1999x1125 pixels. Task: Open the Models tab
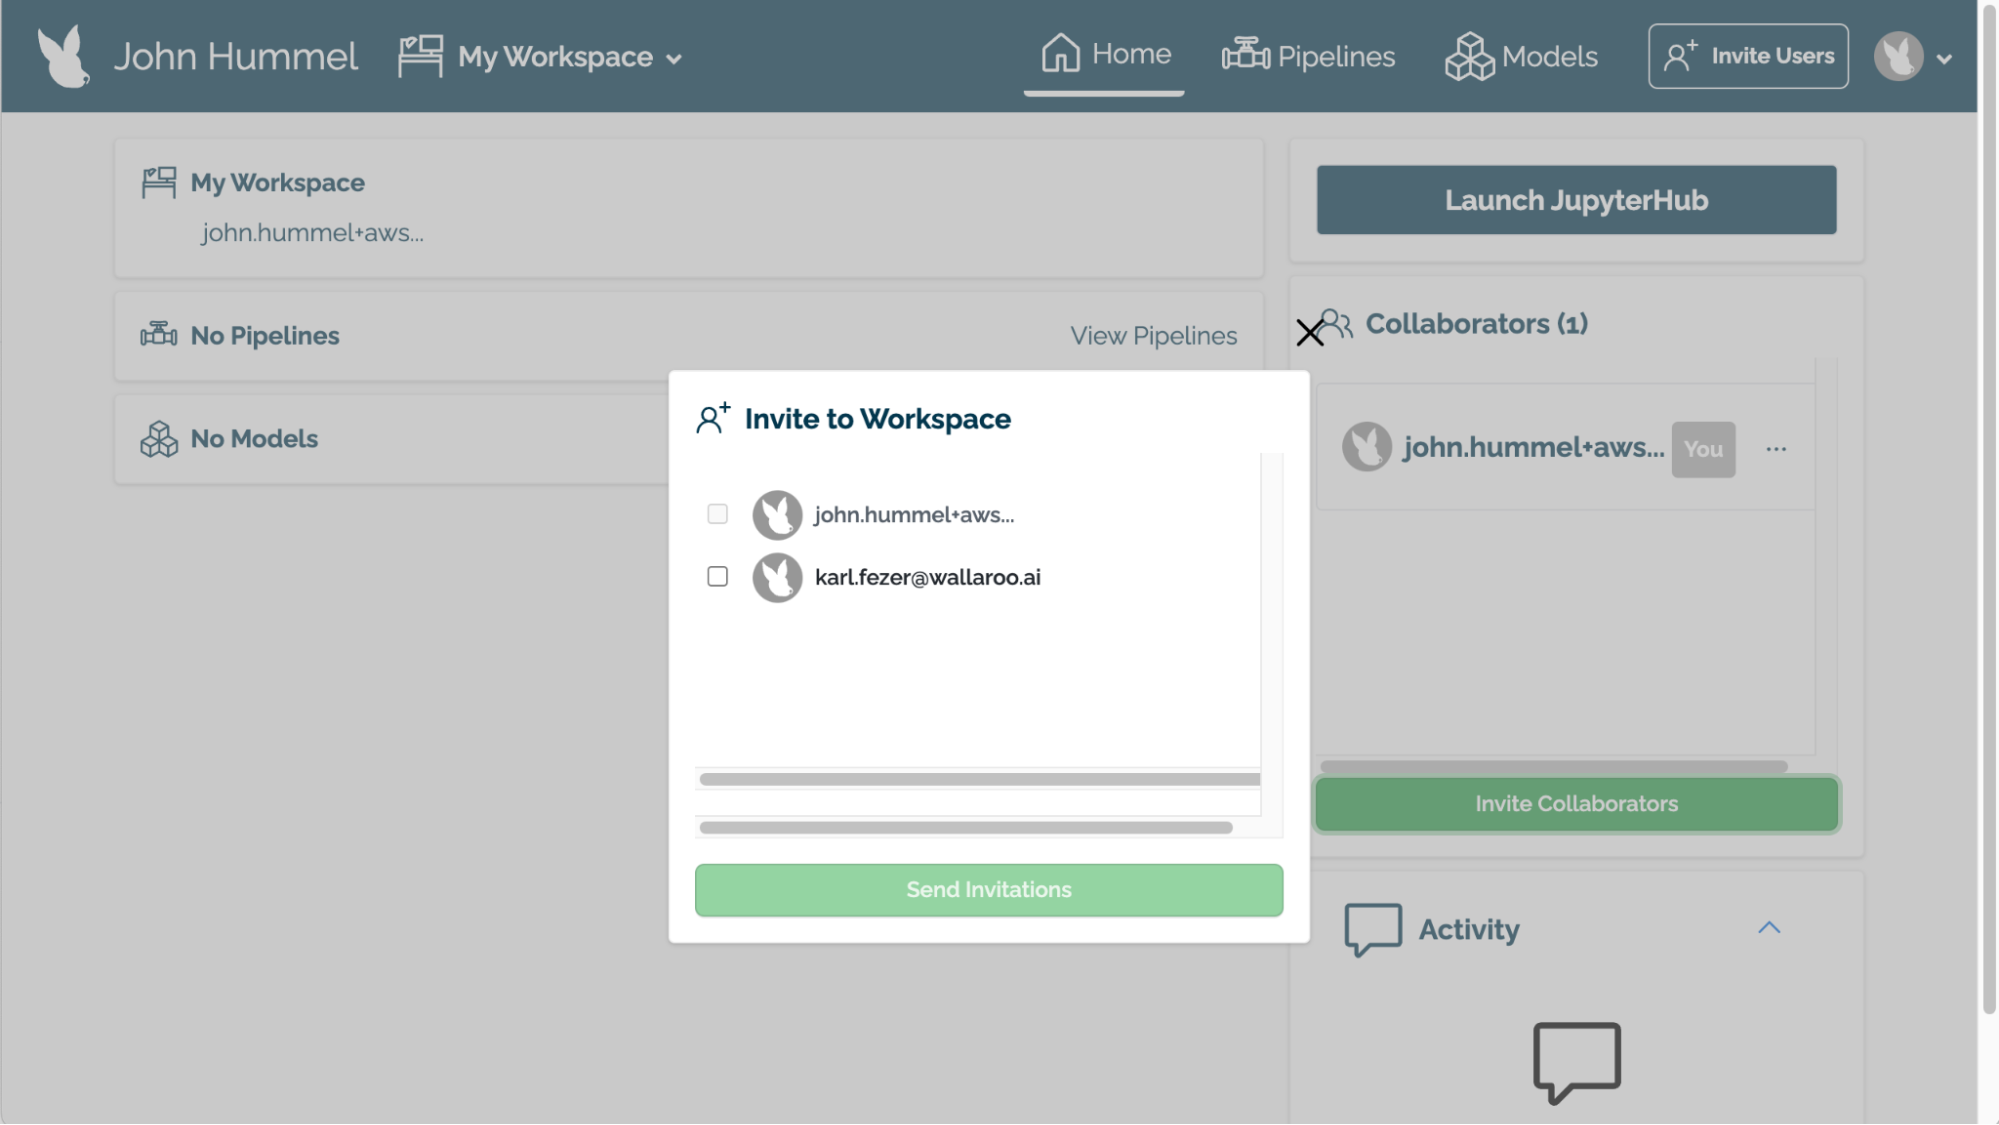coord(1521,56)
